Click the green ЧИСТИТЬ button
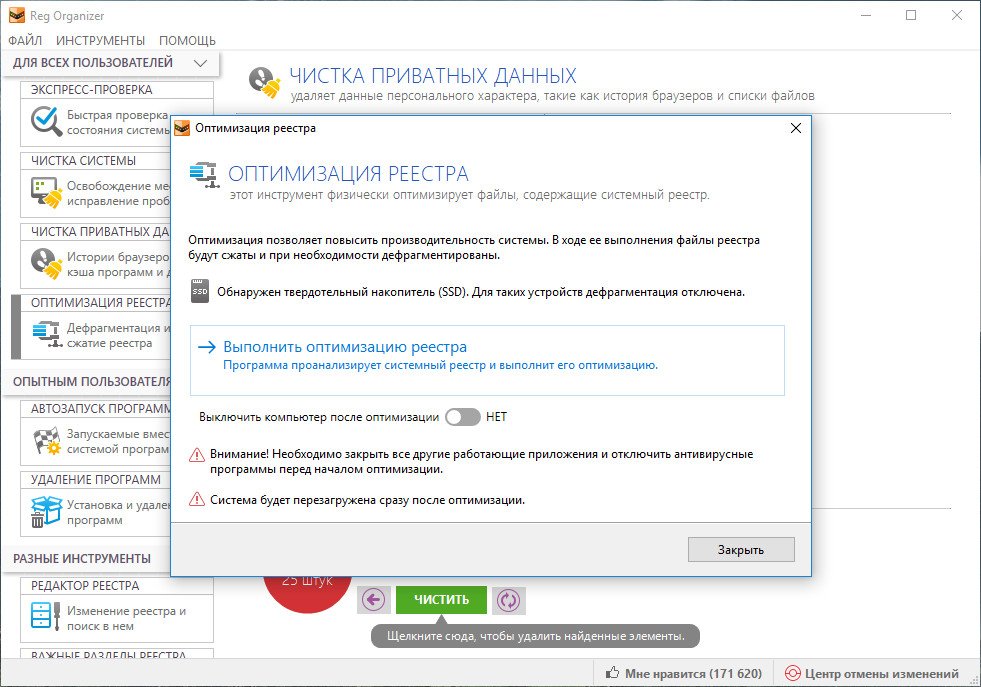 pyautogui.click(x=441, y=600)
